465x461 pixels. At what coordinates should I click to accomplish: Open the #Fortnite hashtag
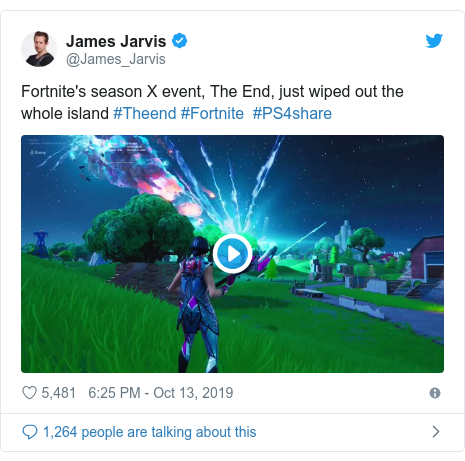click(x=212, y=113)
